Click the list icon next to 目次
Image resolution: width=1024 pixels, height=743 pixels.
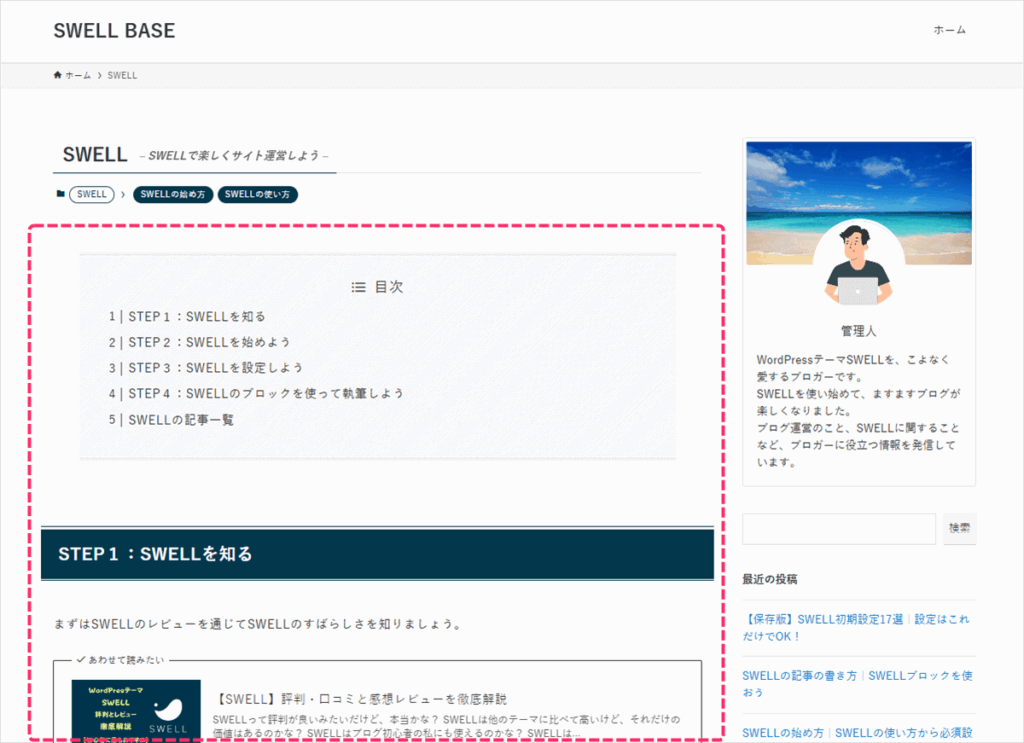pyautogui.click(x=359, y=287)
